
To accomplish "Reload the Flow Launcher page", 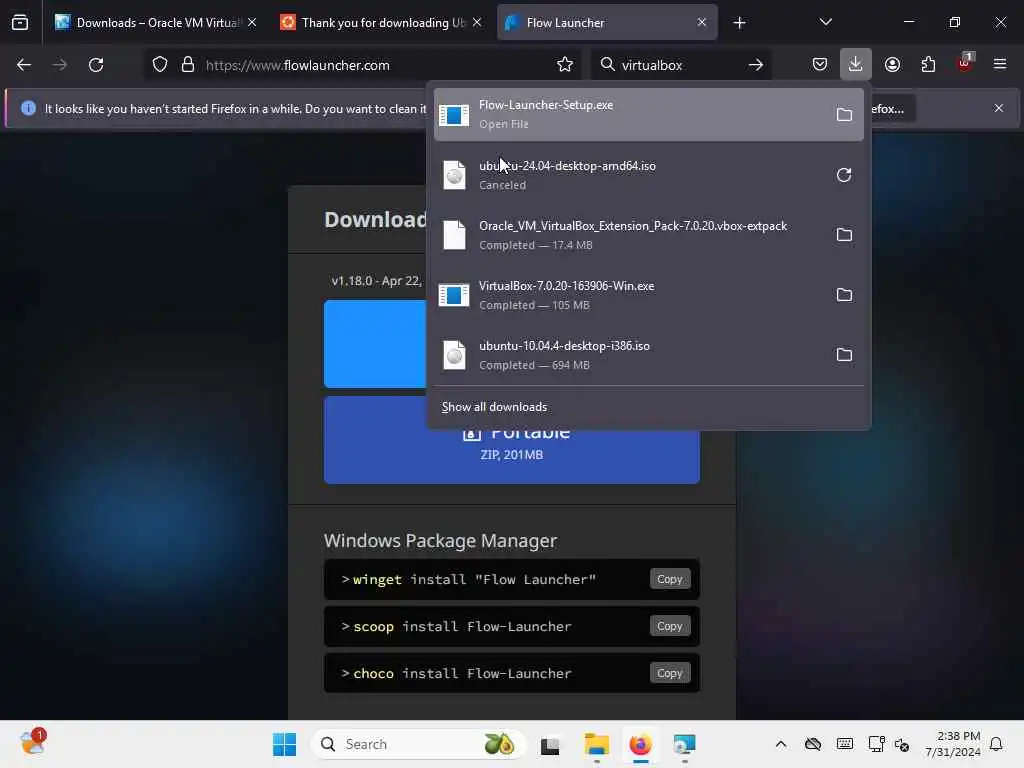I will 96,65.
